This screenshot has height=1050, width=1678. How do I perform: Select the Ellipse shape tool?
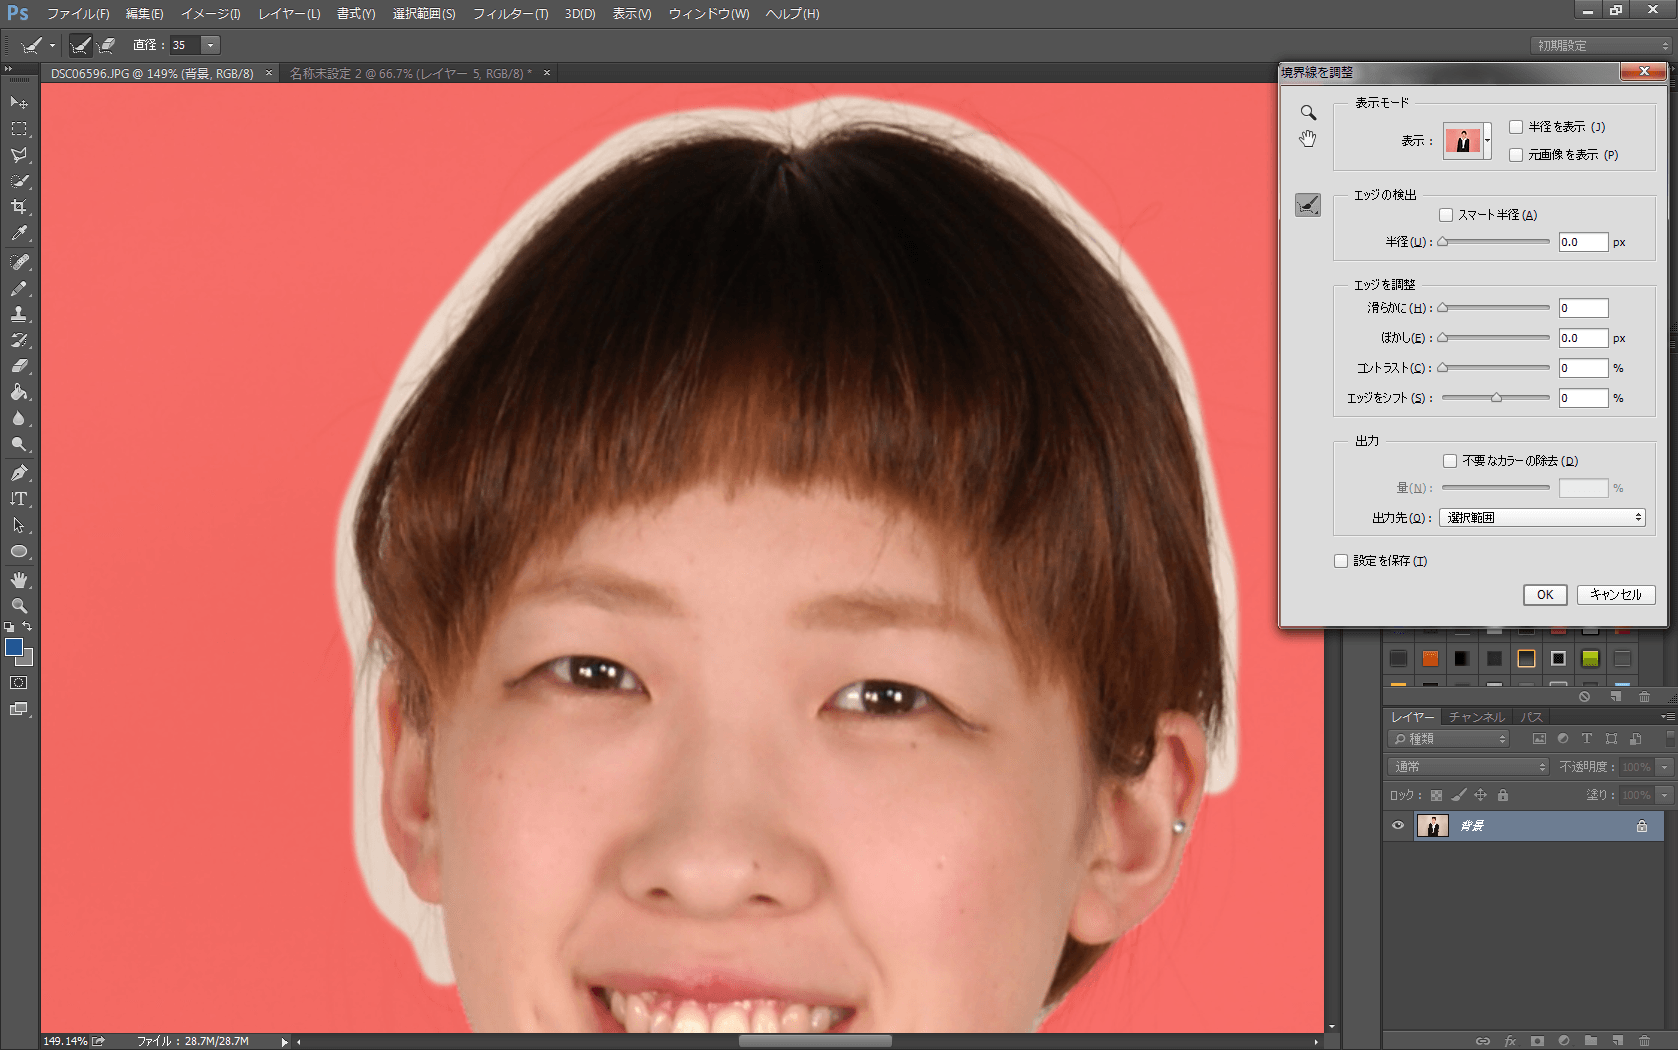[19, 551]
